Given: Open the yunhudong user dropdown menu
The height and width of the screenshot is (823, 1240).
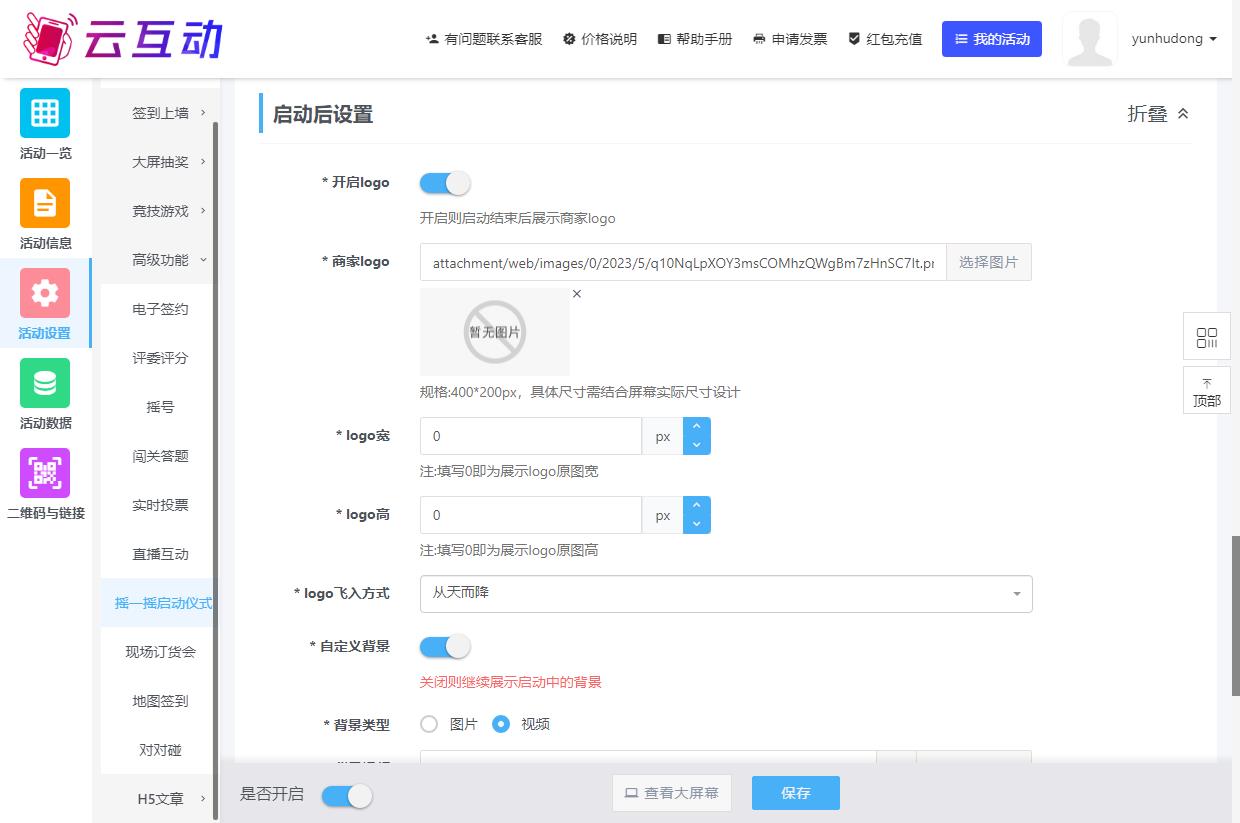Looking at the screenshot, I should coord(1173,39).
